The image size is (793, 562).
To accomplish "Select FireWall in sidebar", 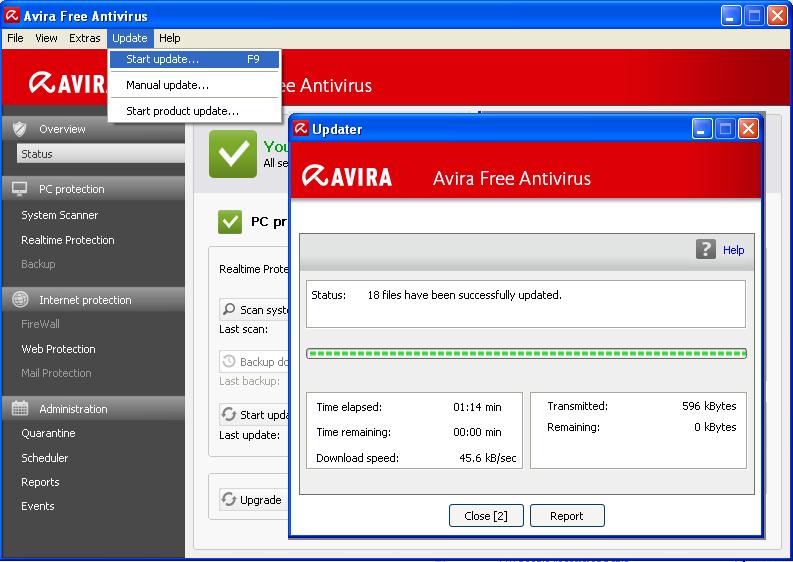I will coord(40,324).
